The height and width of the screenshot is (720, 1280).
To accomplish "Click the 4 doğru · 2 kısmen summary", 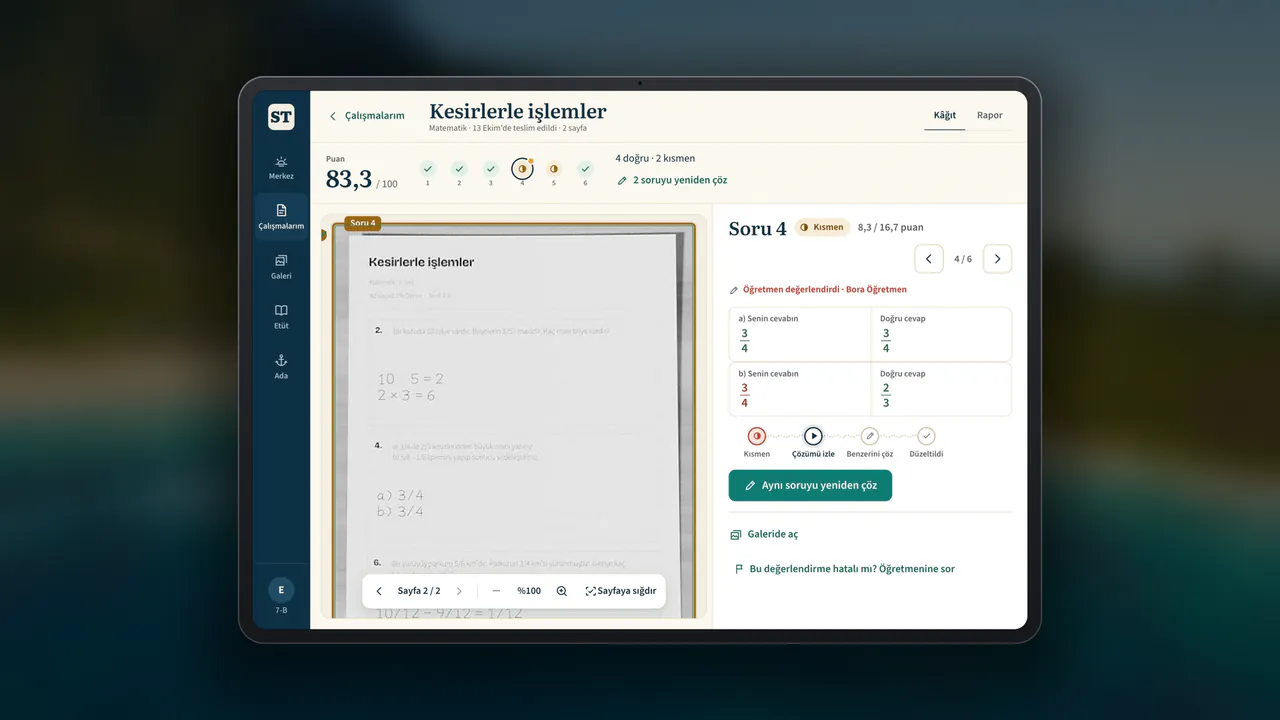I will click(x=655, y=158).
